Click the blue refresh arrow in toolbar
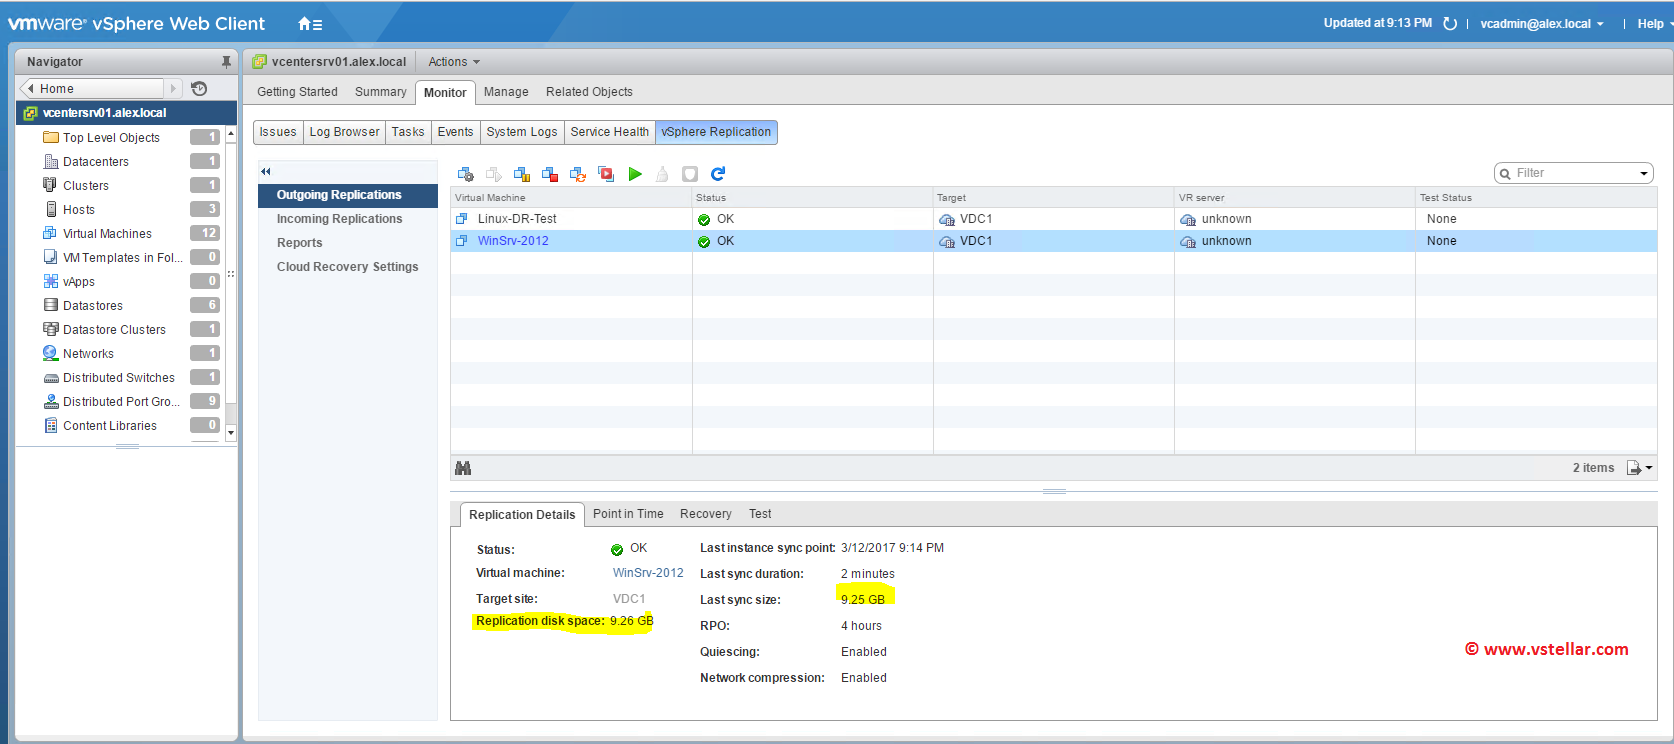 coord(718,174)
